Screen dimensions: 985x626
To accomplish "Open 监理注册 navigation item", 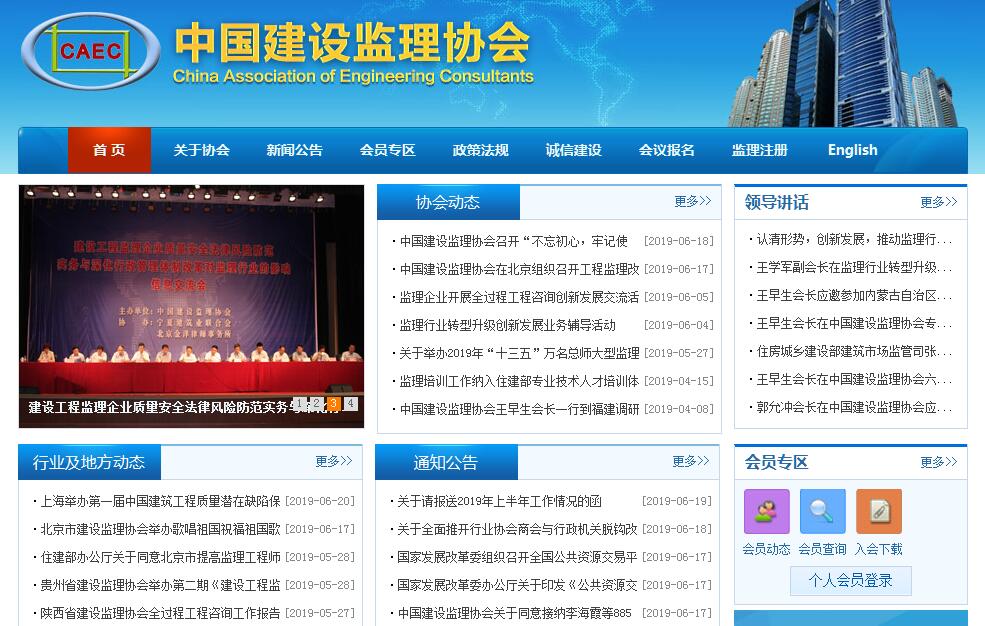I will click(759, 150).
